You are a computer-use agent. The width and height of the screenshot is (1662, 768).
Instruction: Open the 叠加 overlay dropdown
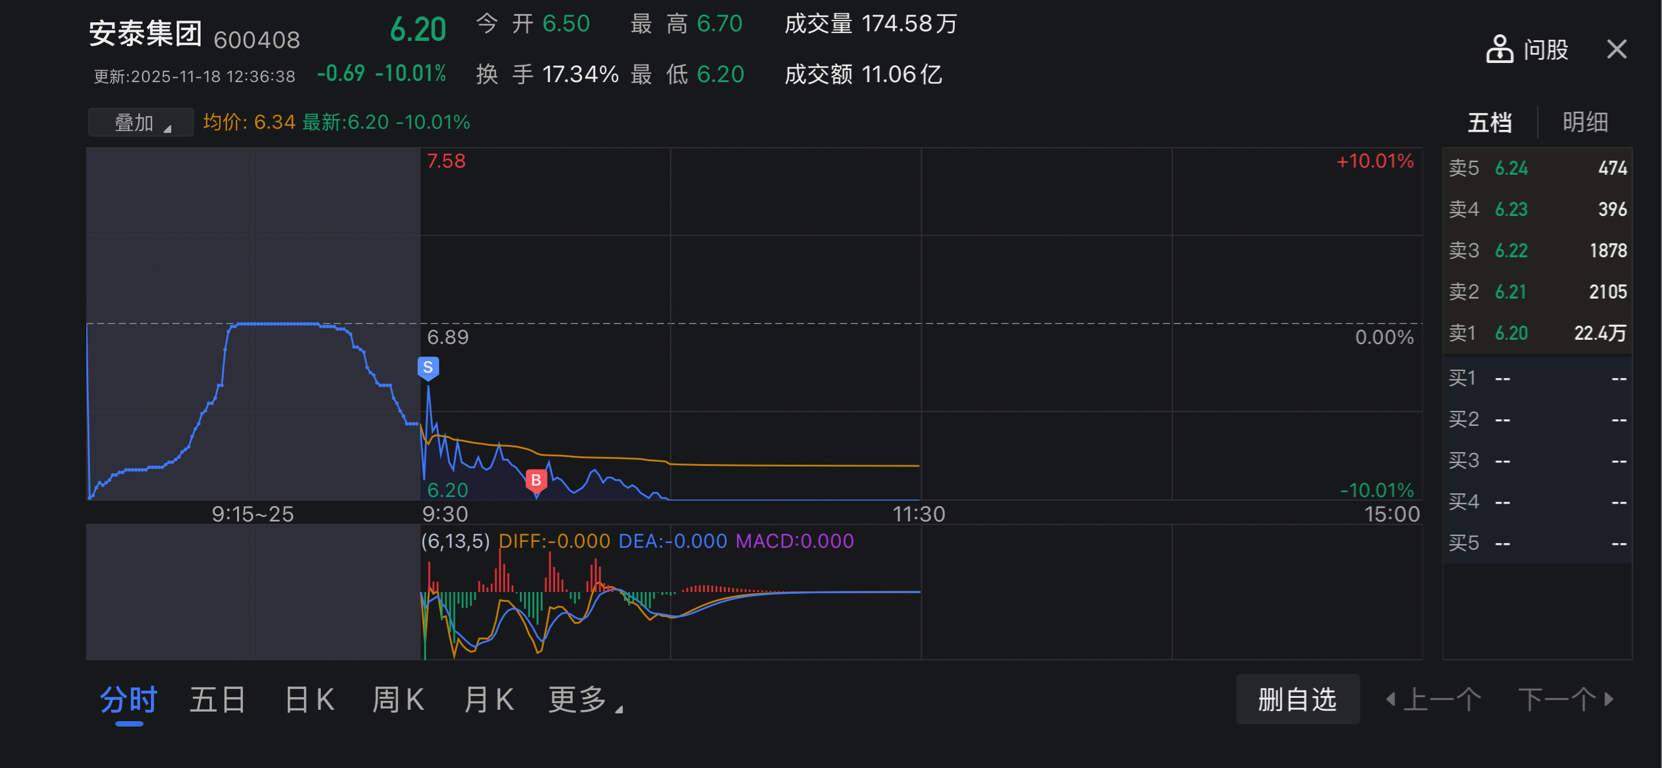(x=141, y=123)
